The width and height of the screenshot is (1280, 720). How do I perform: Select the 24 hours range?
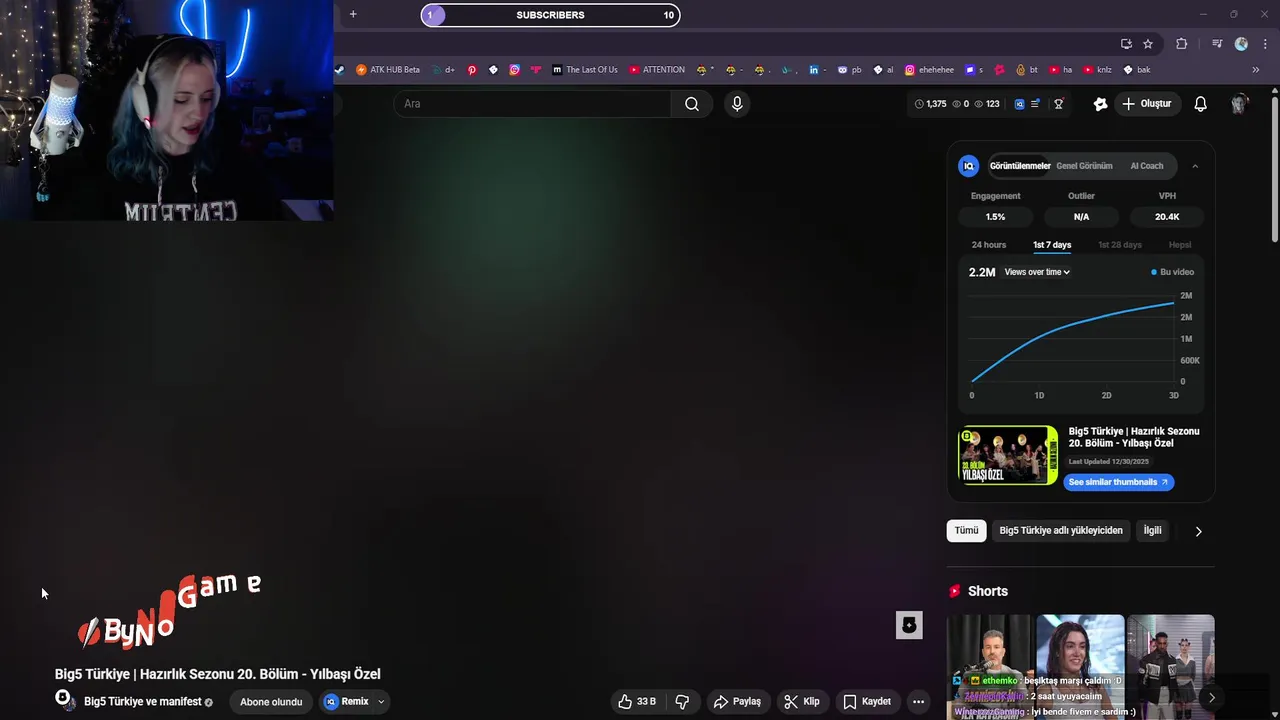[989, 245]
